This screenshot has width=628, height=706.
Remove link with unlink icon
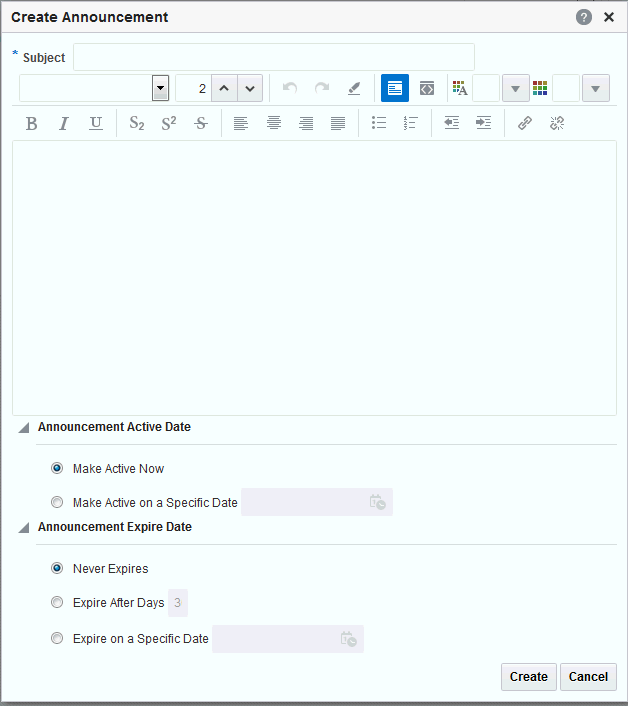tap(557, 123)
